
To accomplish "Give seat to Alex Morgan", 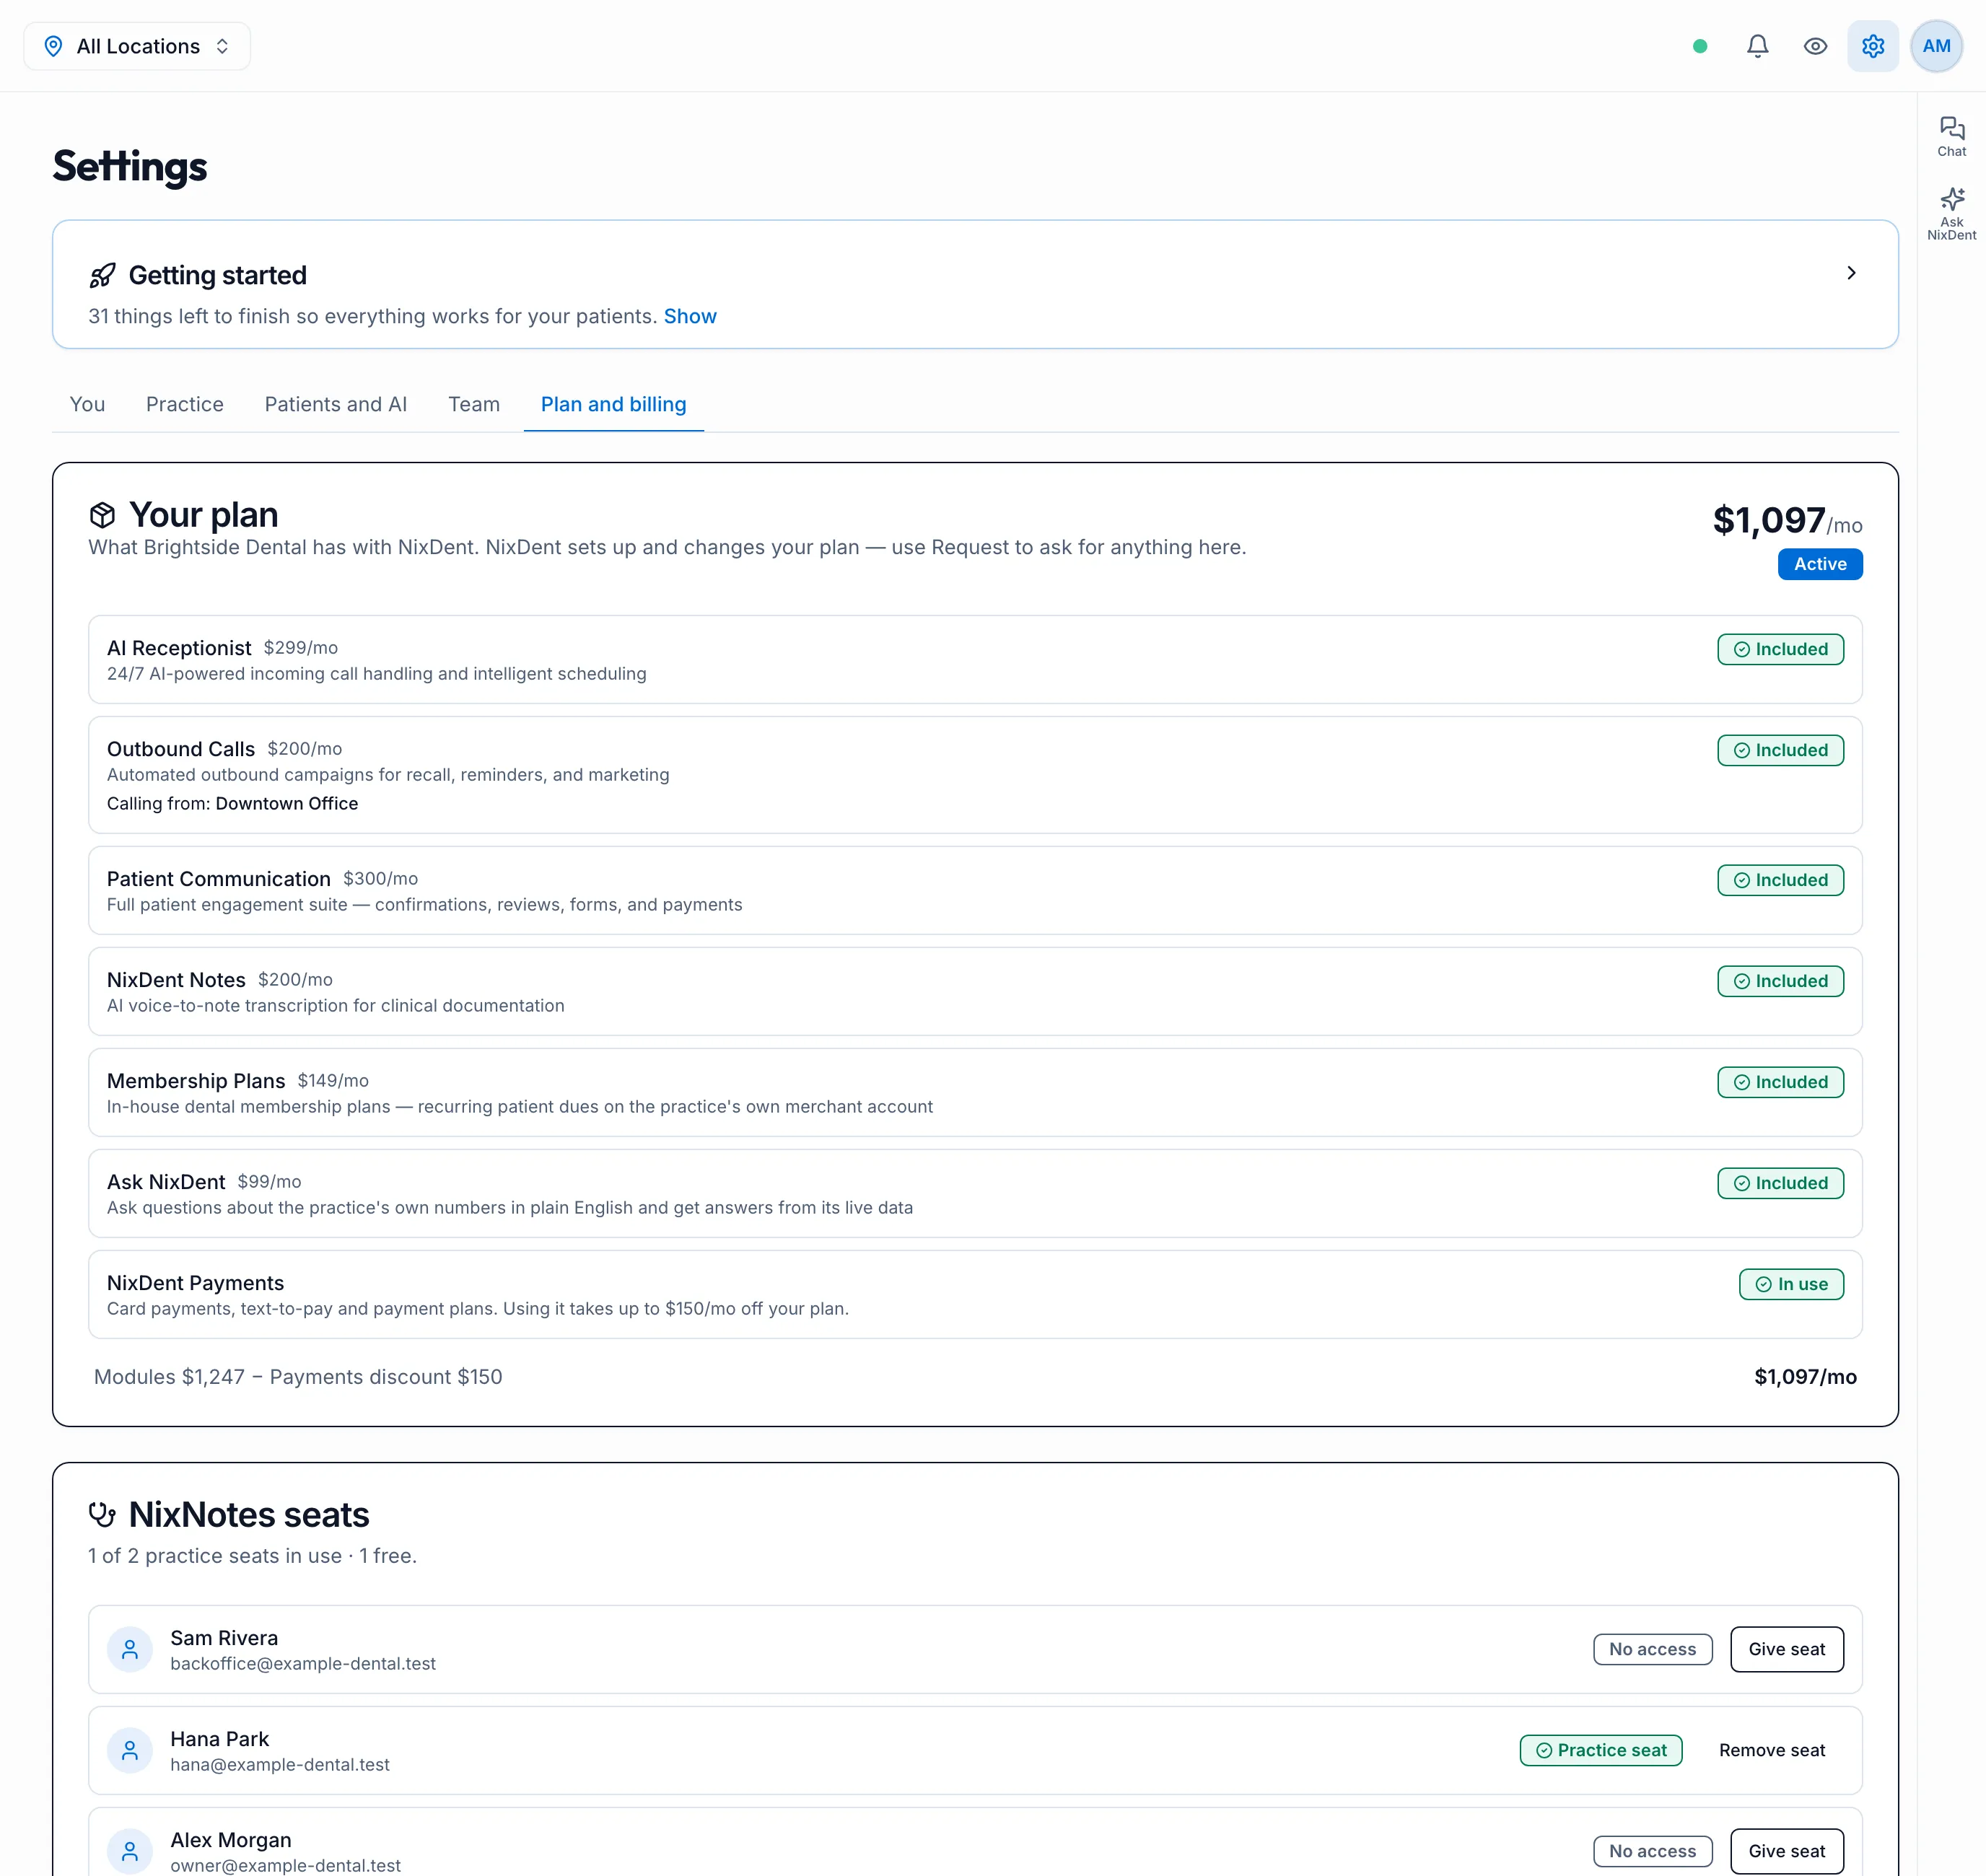I will [x=1787, y=1851].
